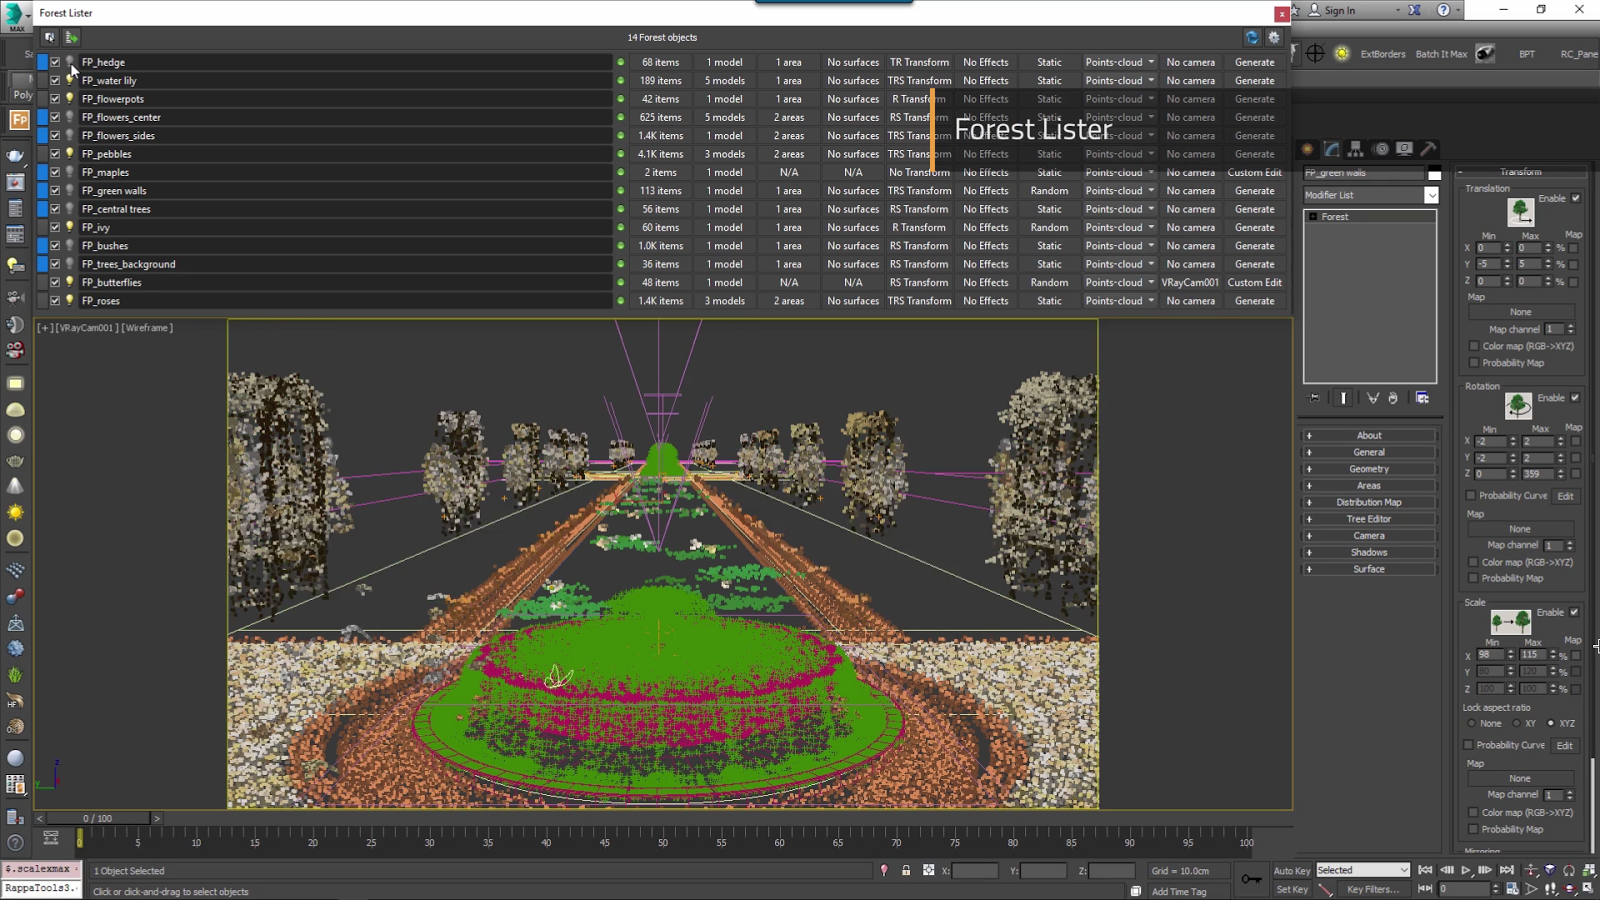Expand the Geometry rollout

pos(1369,469)
